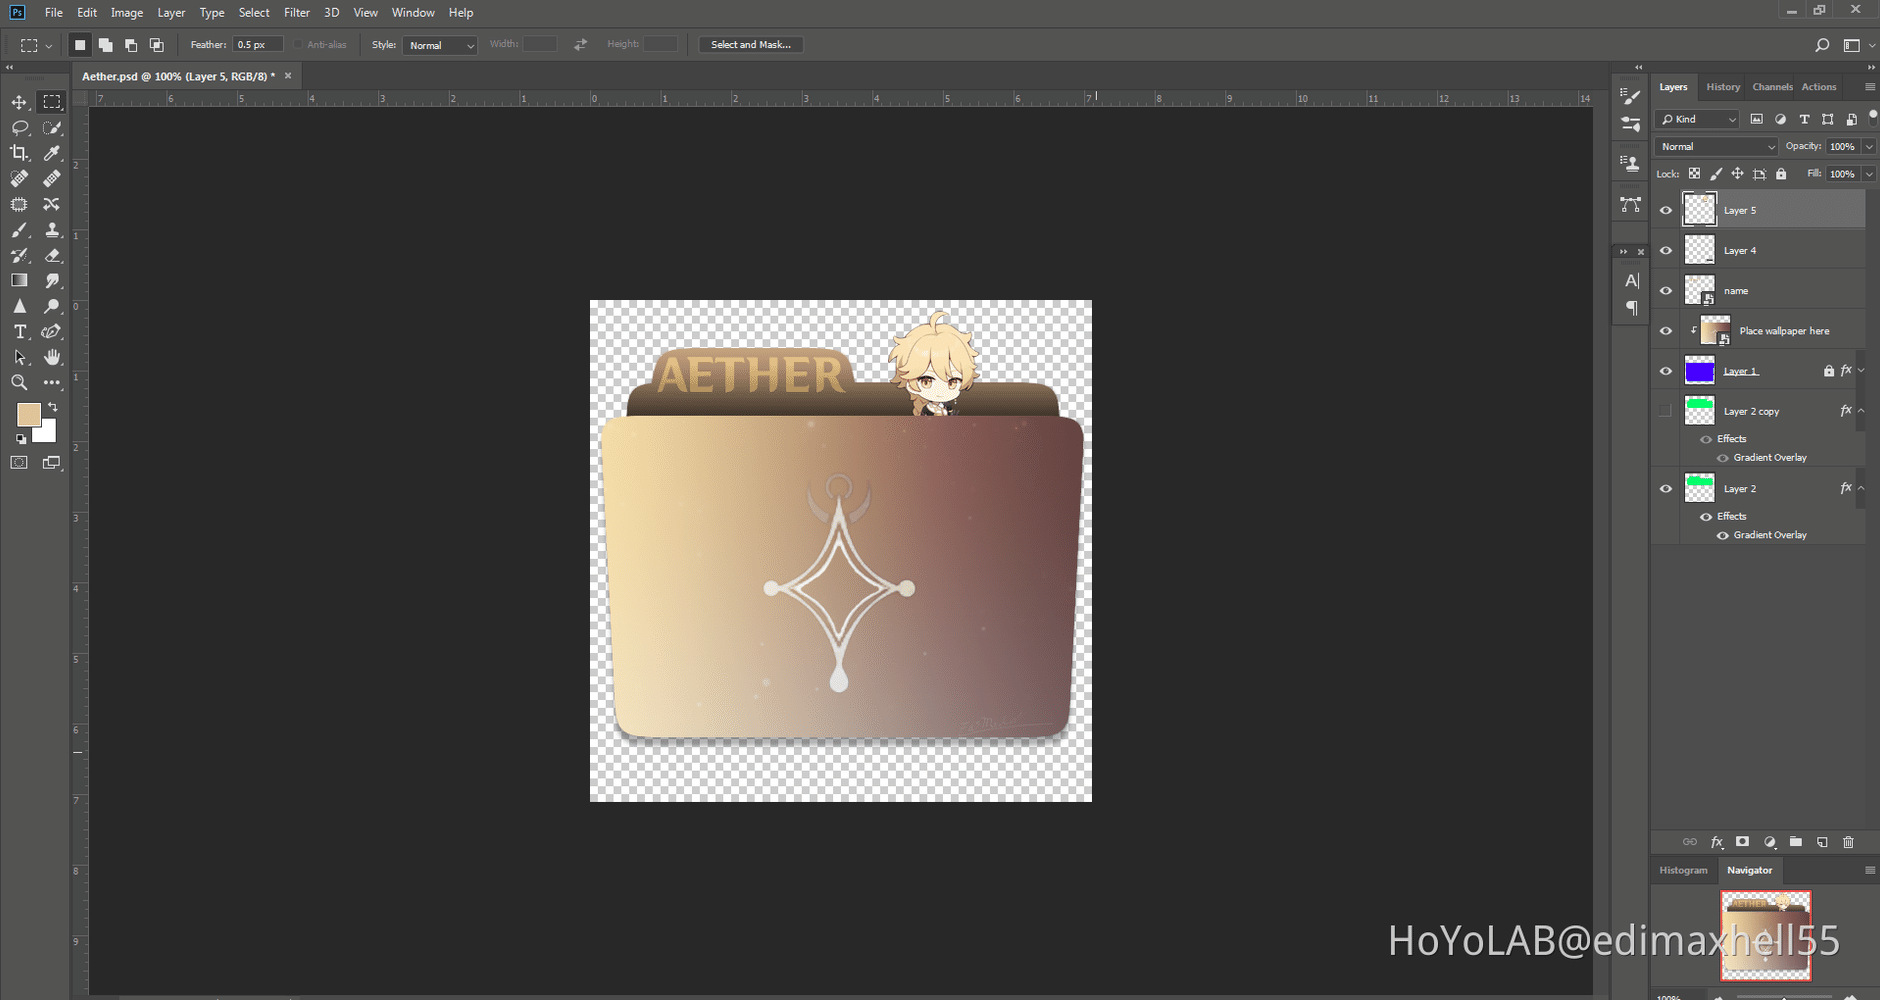The image size is (1880, 1000).
Task: Open the marquee Style dropdown
Action: tap(440, 45)
